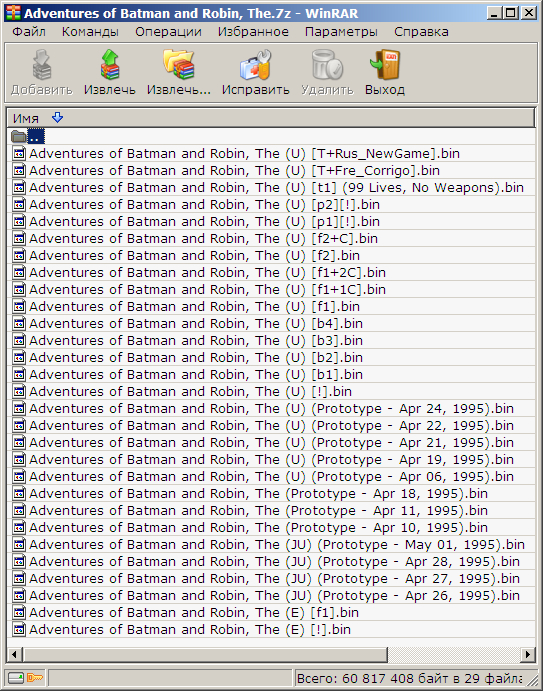This screenshot has height=691, width=543.
Task: Click the Выход exit door icon
Action: (x=385, y=65)
